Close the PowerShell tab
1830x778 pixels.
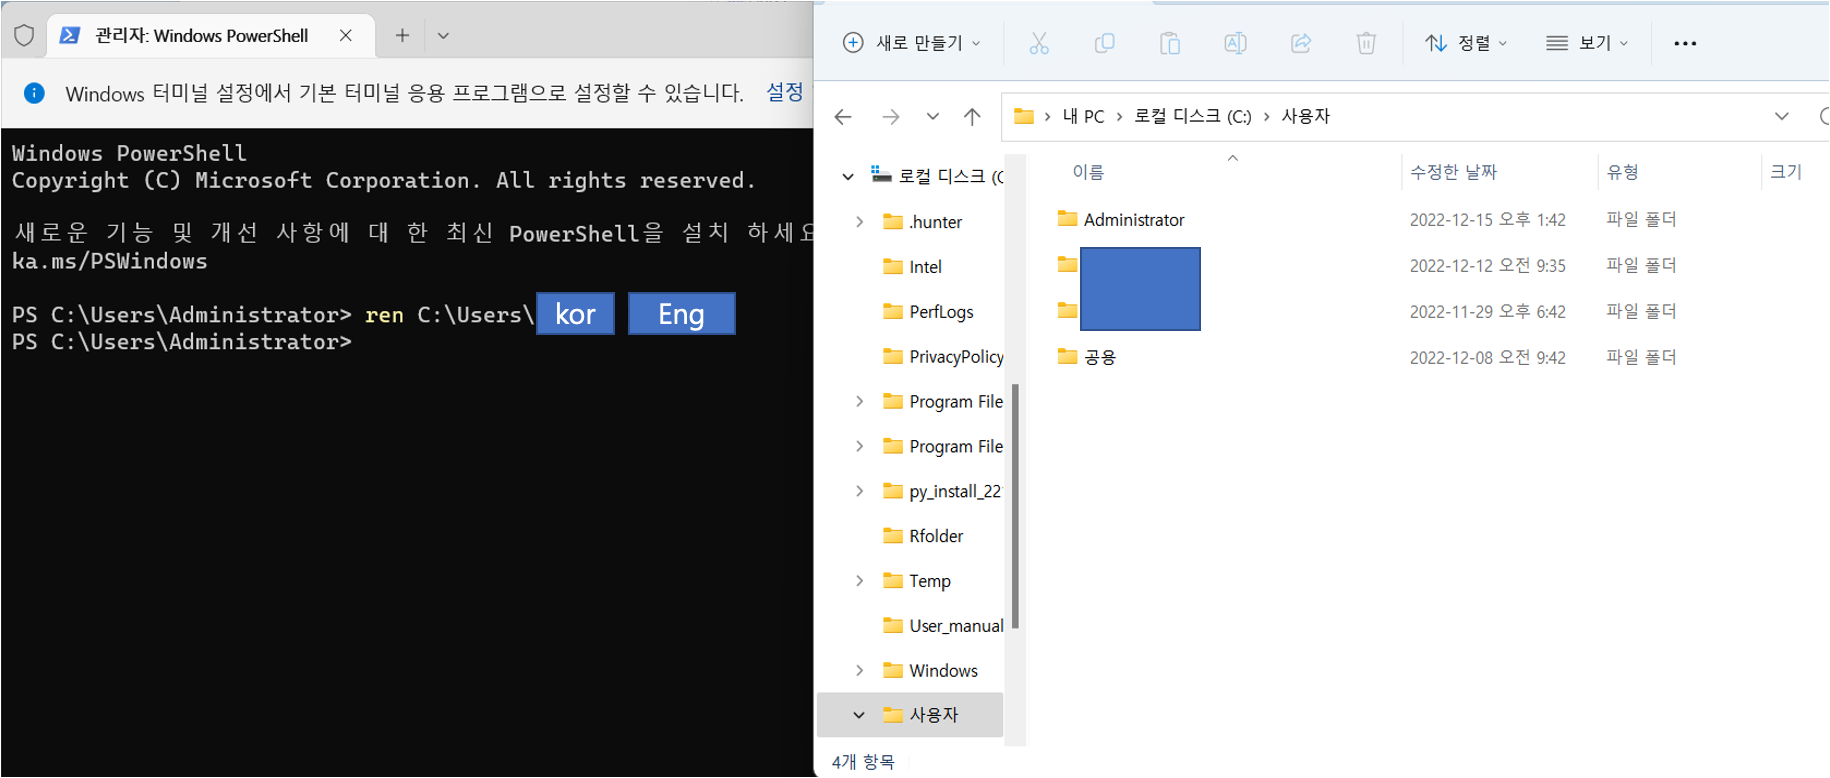[345, 35]
